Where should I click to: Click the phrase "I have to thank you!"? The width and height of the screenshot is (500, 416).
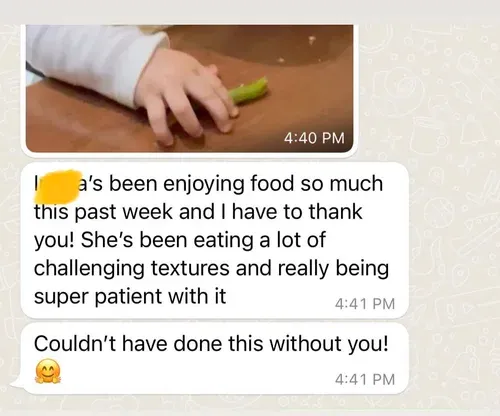pyautogui.click(x=198, y=226)
